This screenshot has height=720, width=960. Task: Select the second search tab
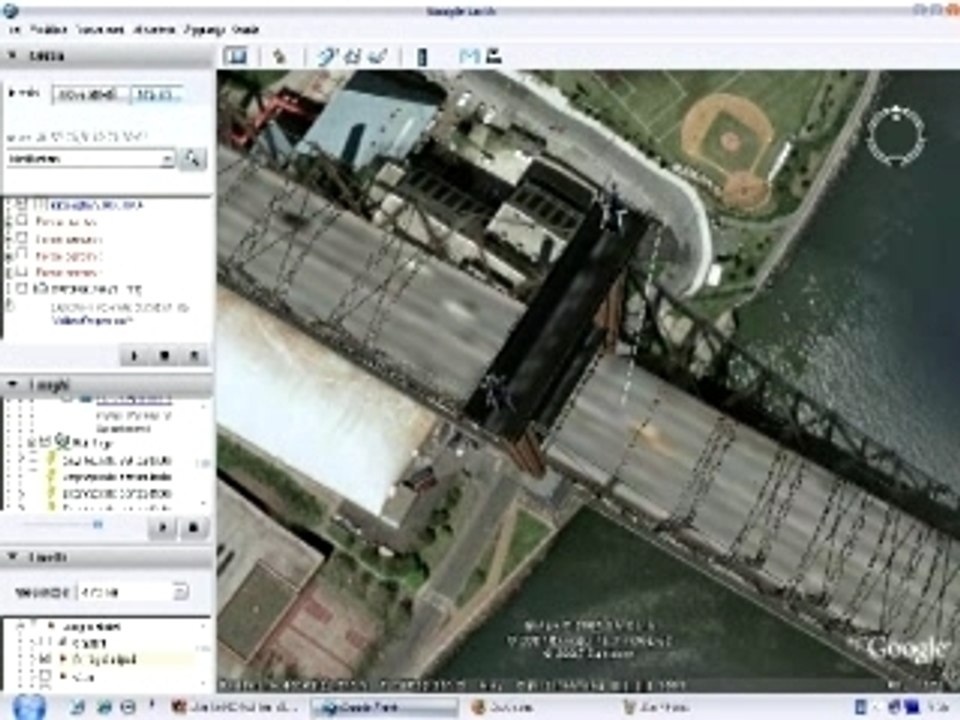[x=157, y=95]
